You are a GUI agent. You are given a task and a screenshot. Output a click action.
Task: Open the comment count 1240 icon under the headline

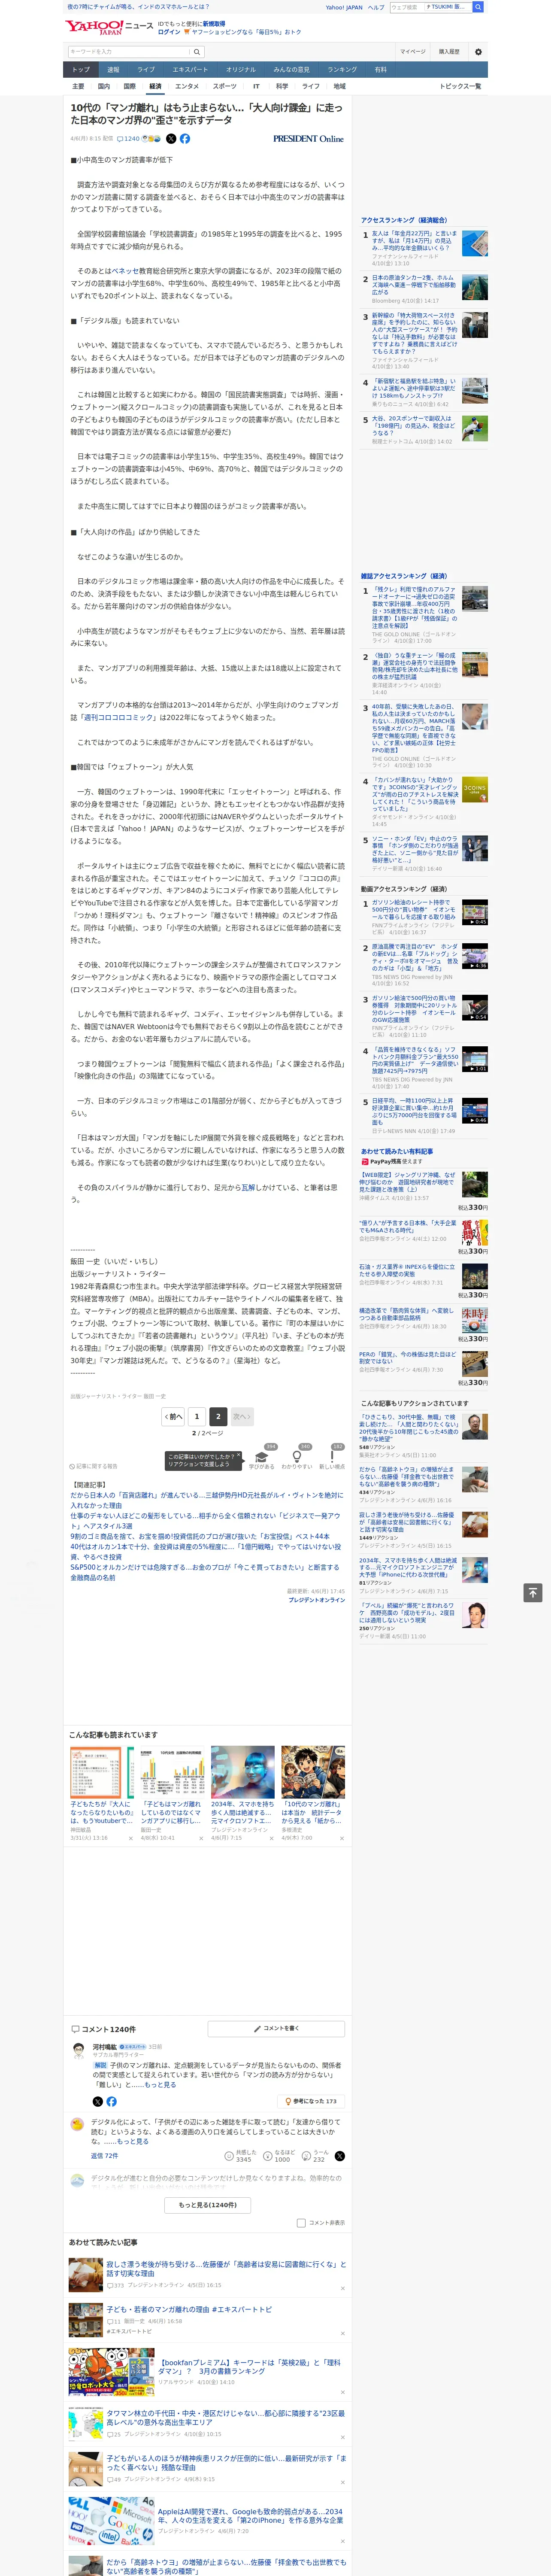point(128,139)
